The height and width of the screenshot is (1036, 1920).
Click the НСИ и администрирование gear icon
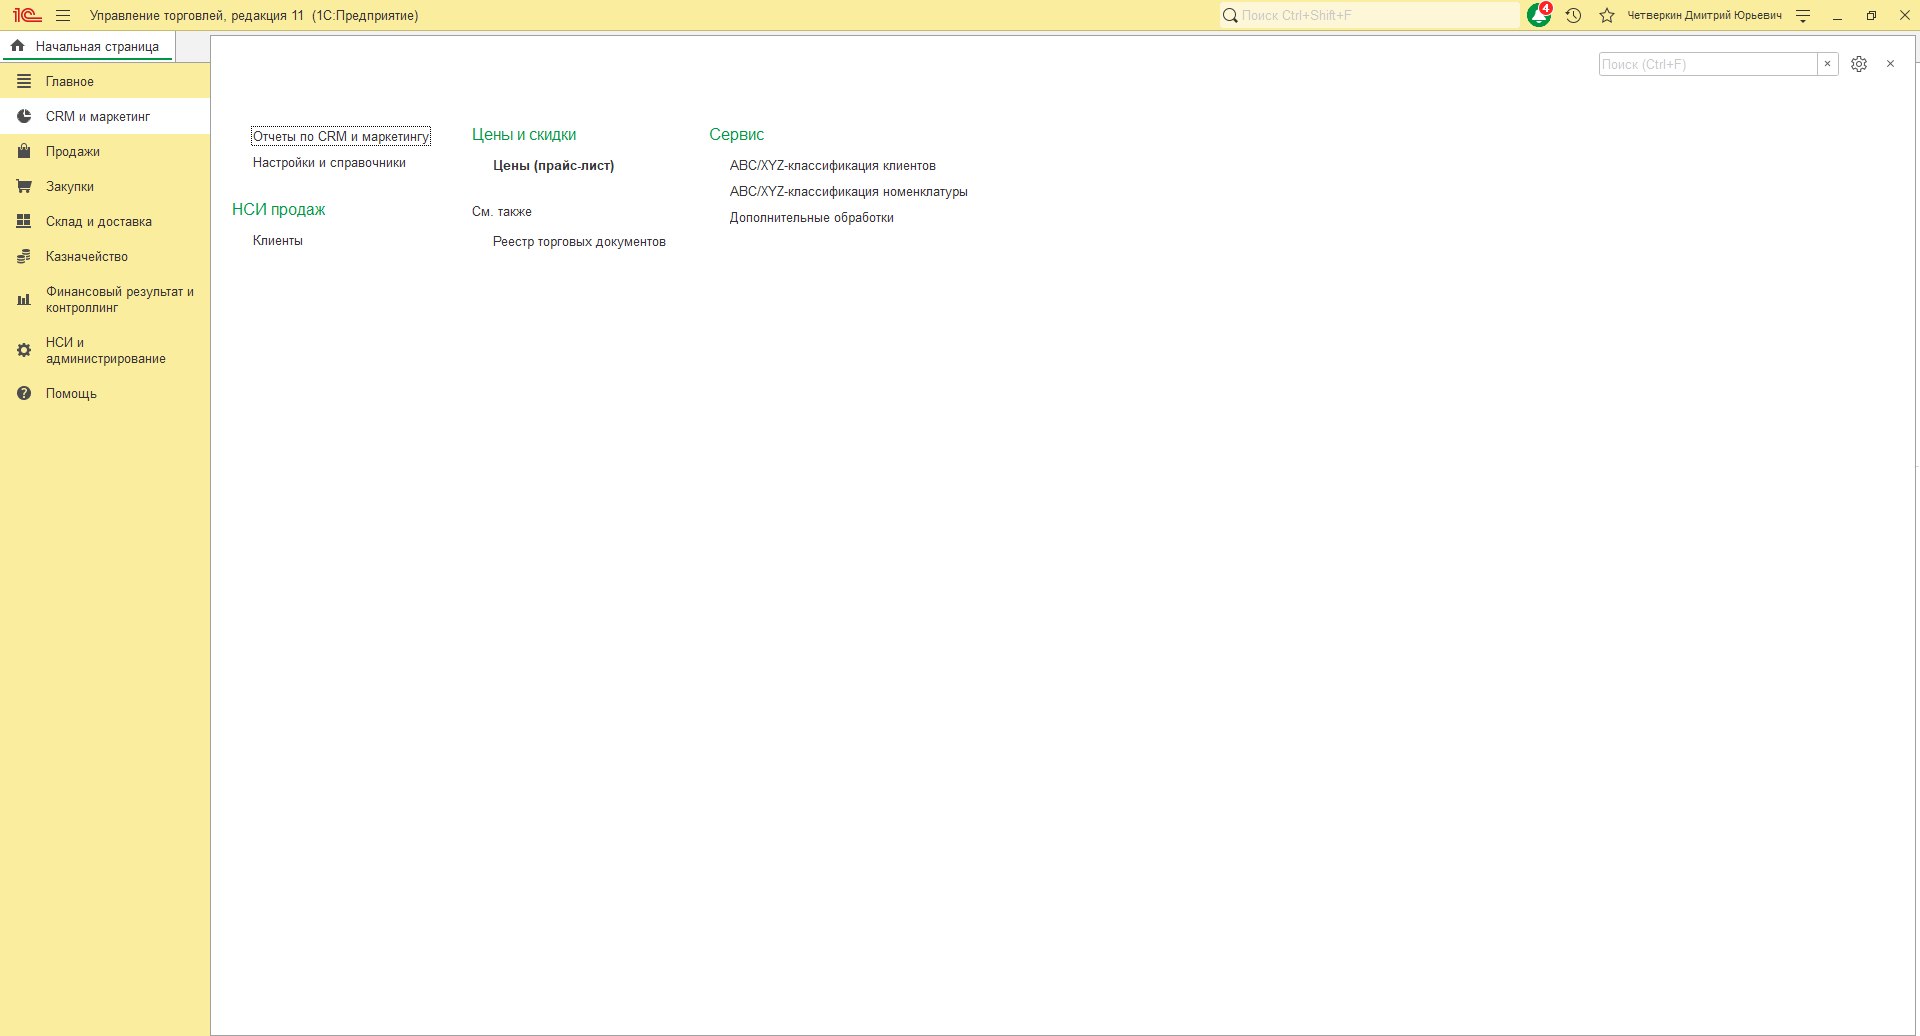24,350
